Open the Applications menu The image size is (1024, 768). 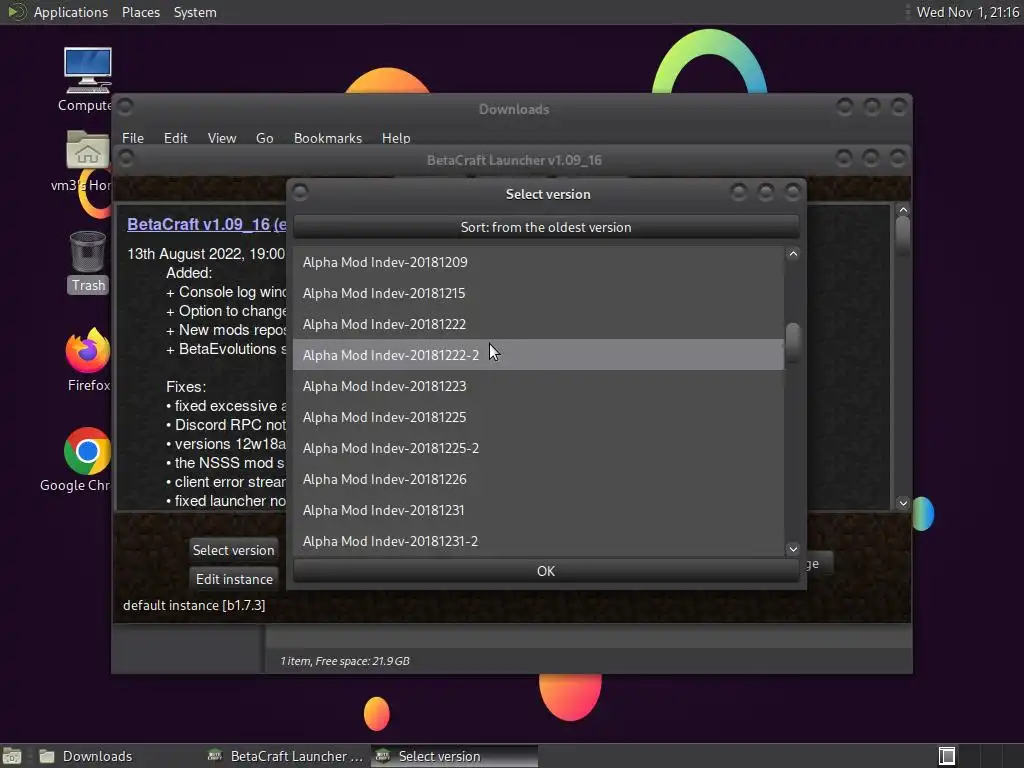(x=71, y=12)
